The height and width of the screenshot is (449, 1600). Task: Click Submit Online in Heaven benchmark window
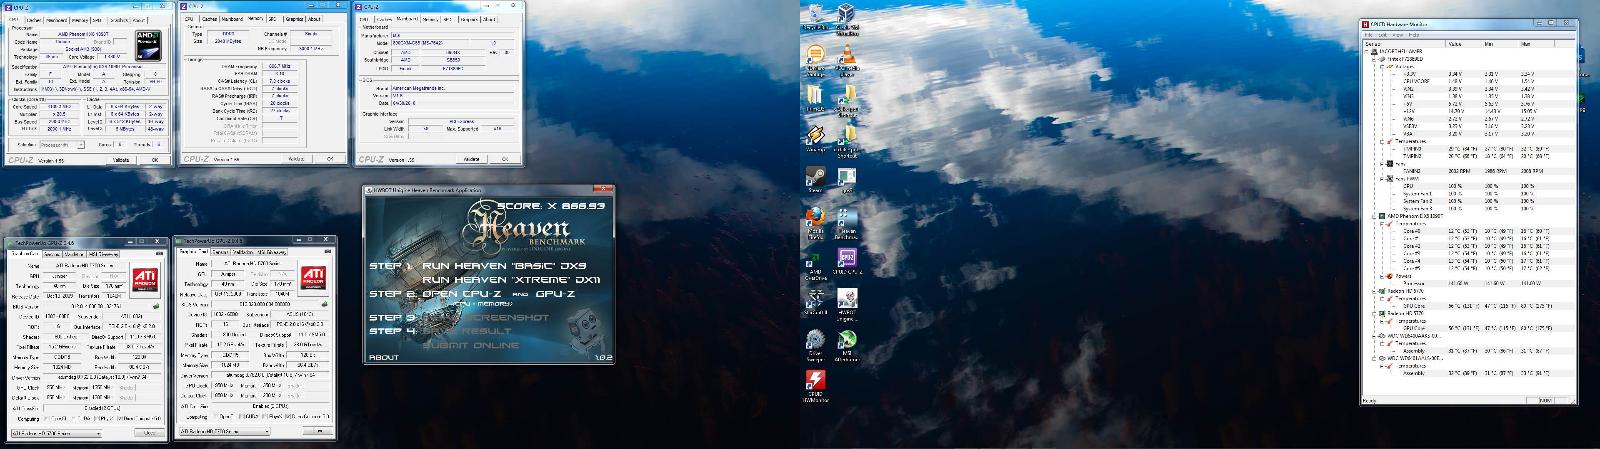coord(471,345)
